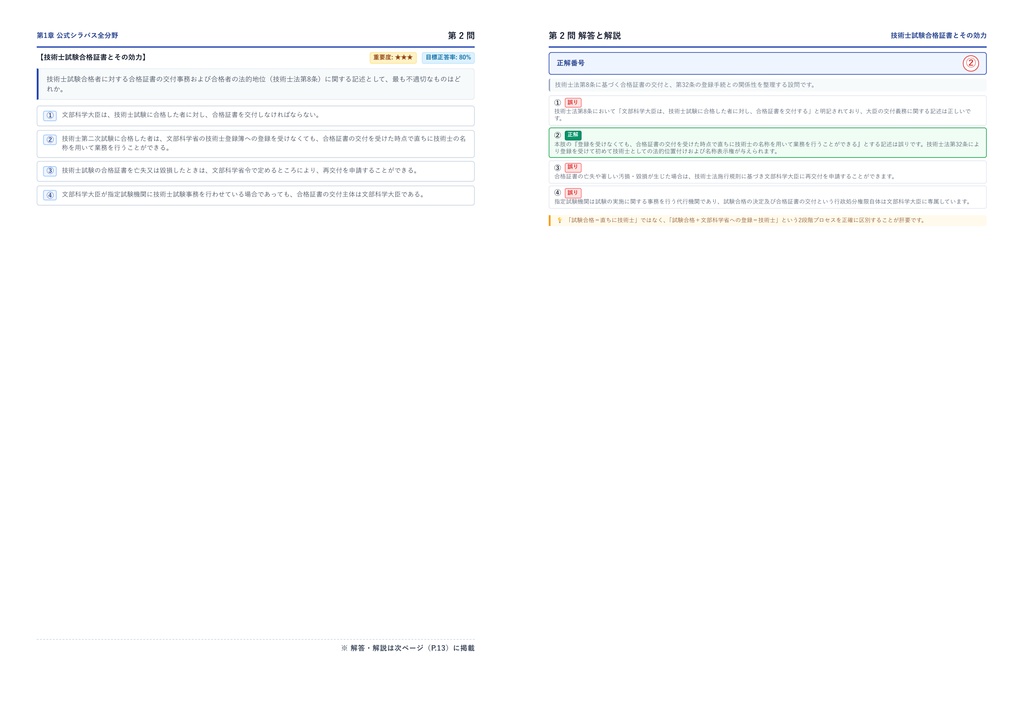The image size is (1024, 724).
Task: Click option text starting 文部科学大臣が指定試験機関に
Action: (243, 195)
